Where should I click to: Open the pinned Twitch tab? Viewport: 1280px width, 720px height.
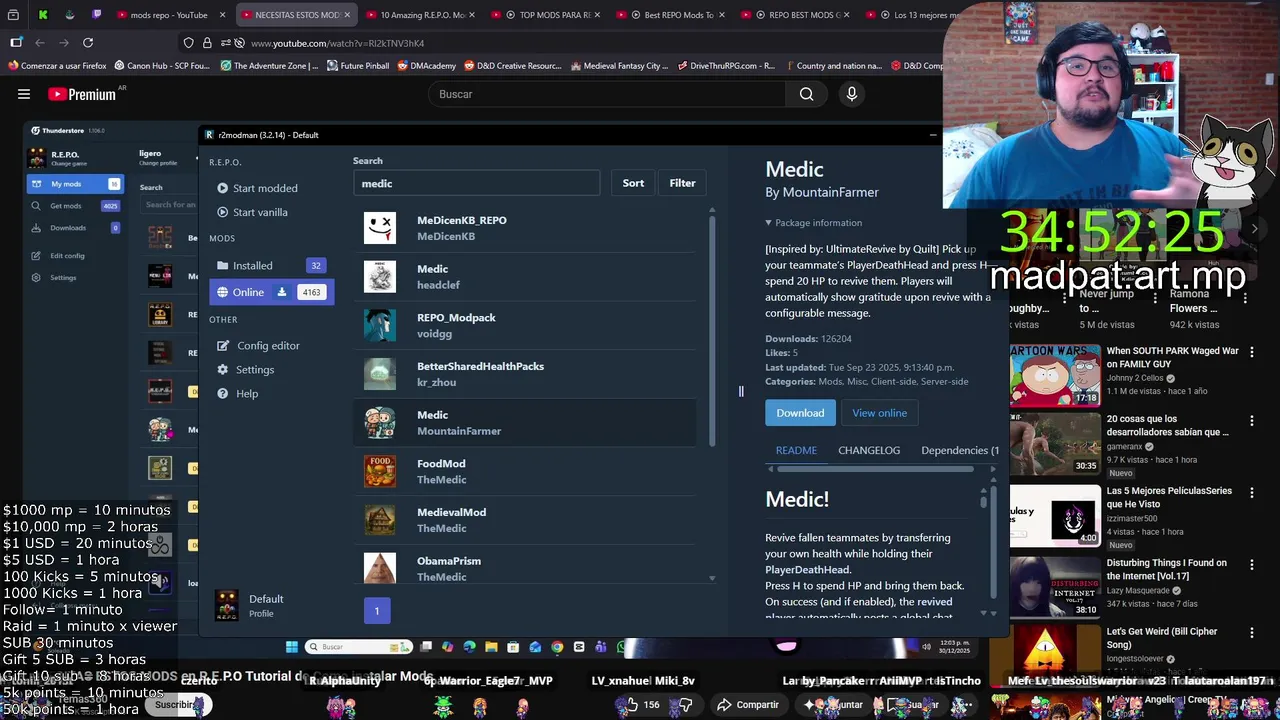(96, 15)
